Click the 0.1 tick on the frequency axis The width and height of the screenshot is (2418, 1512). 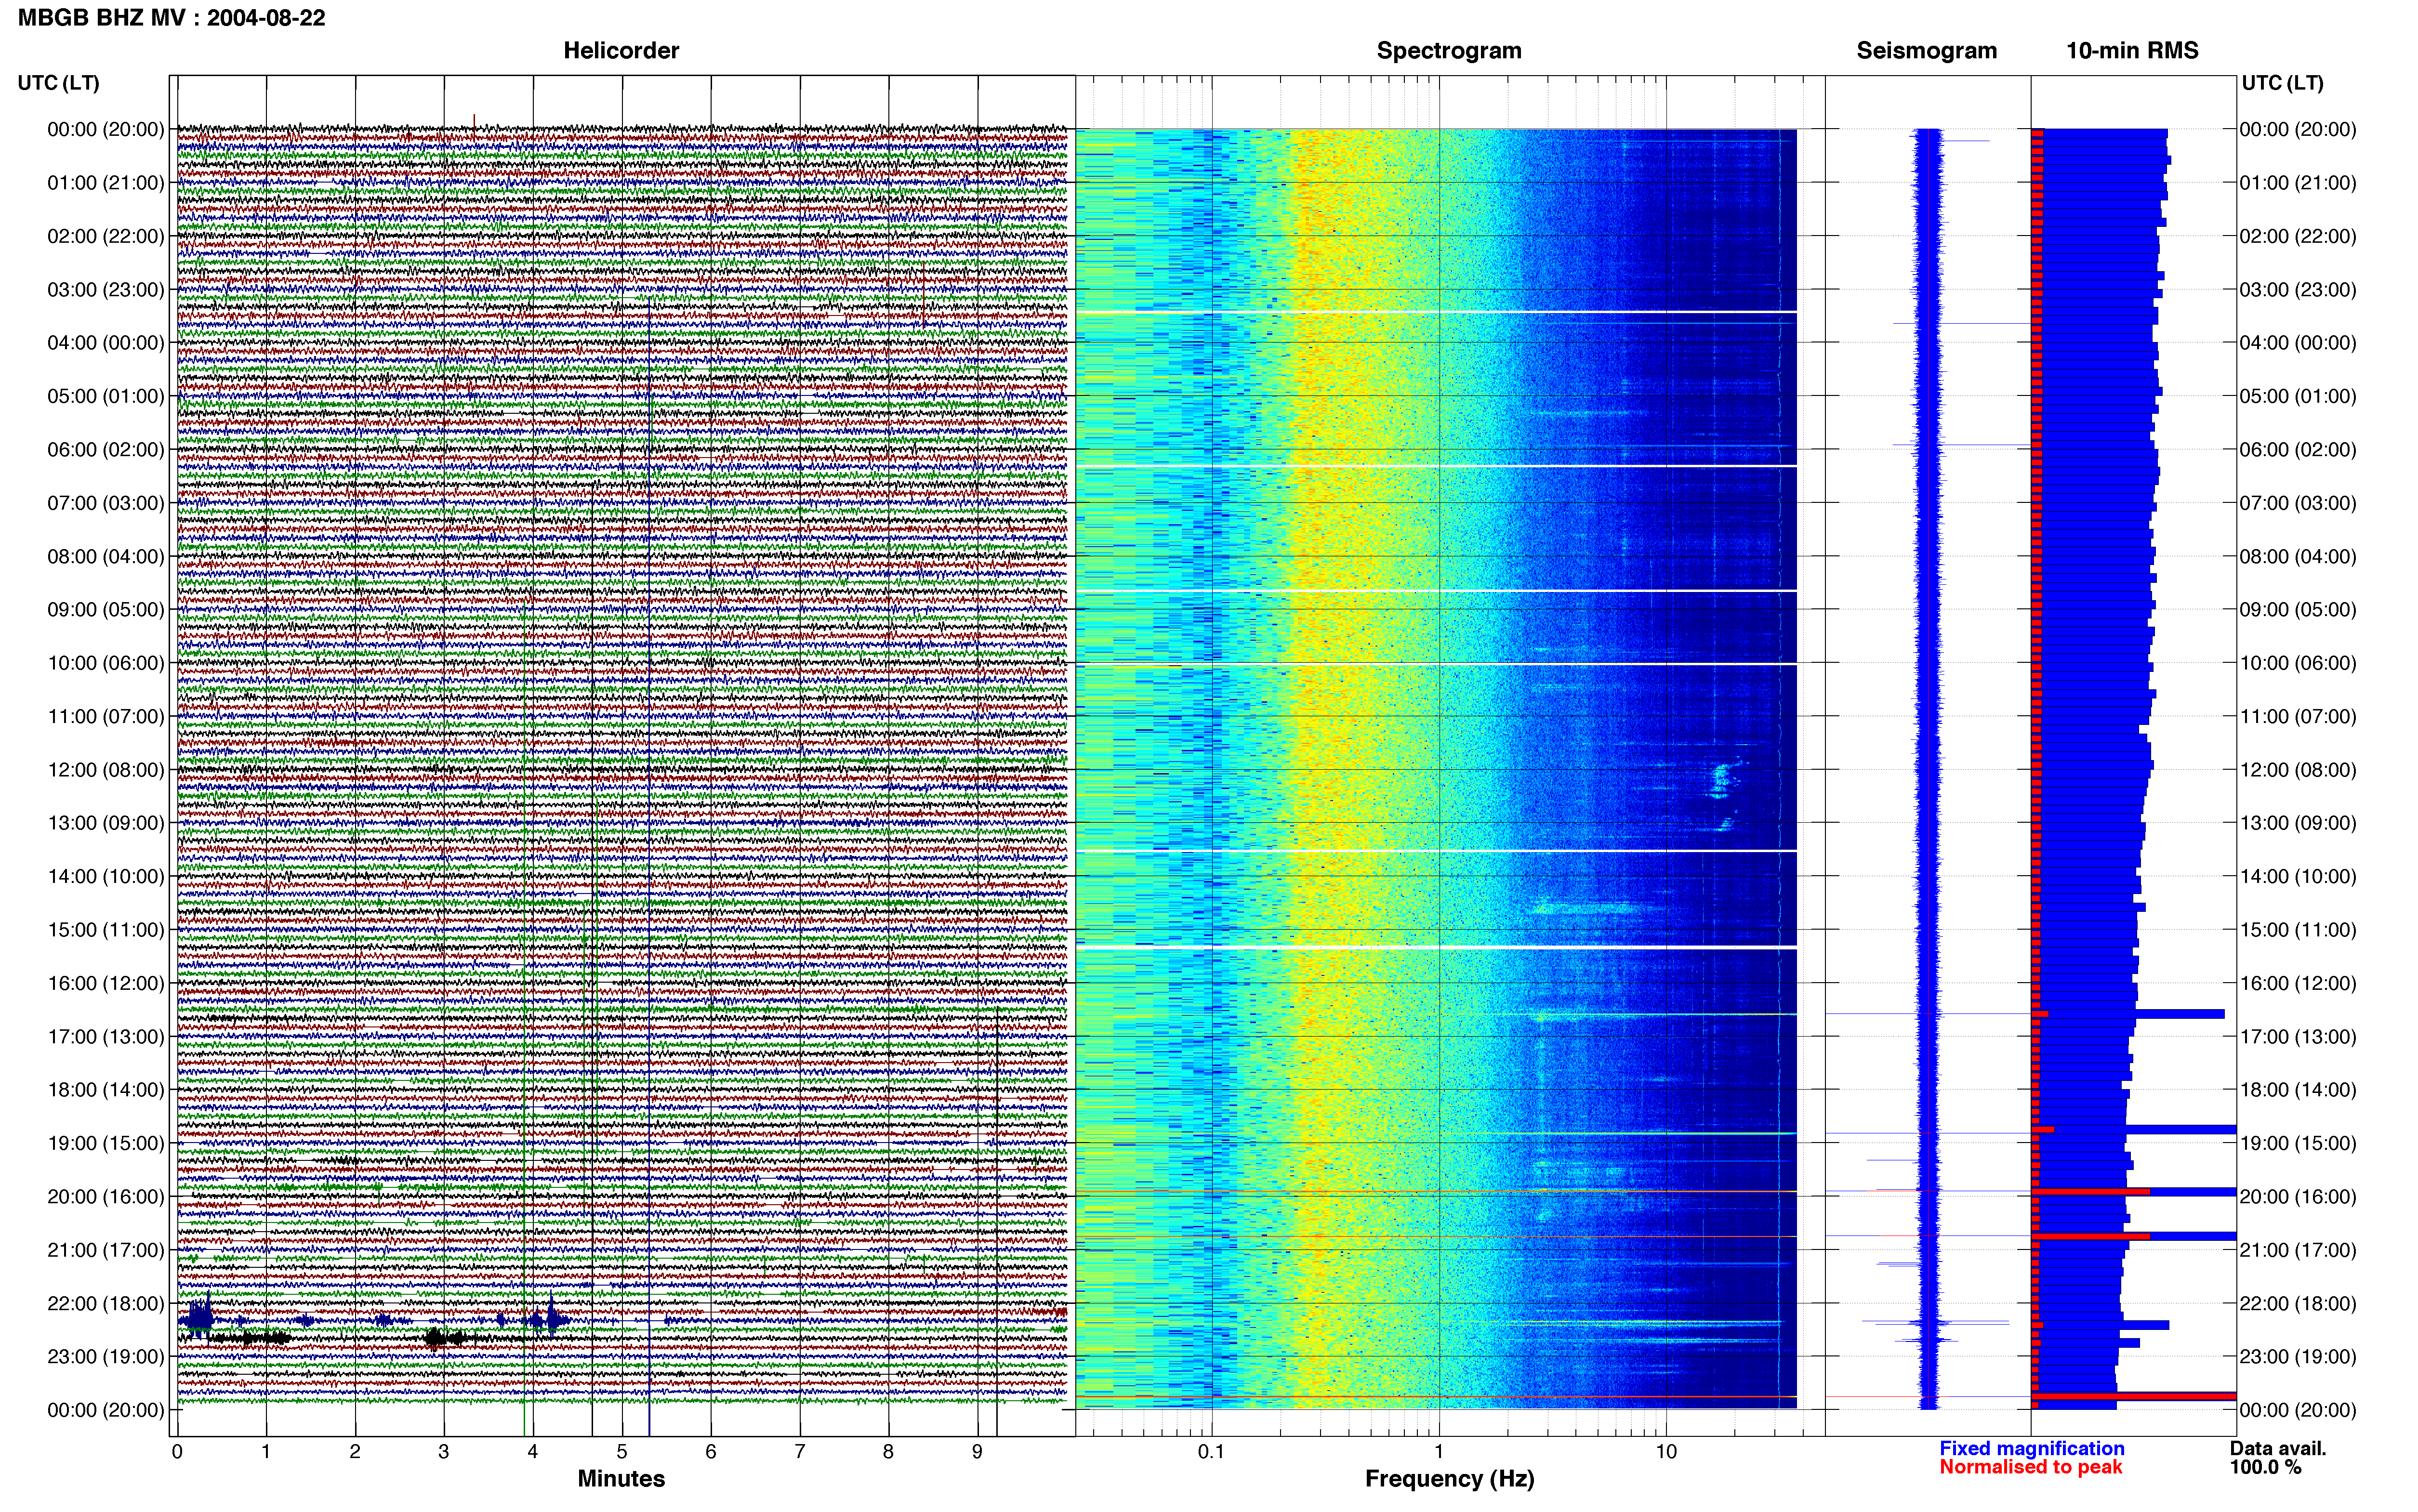click(x=1211, y=1452)
